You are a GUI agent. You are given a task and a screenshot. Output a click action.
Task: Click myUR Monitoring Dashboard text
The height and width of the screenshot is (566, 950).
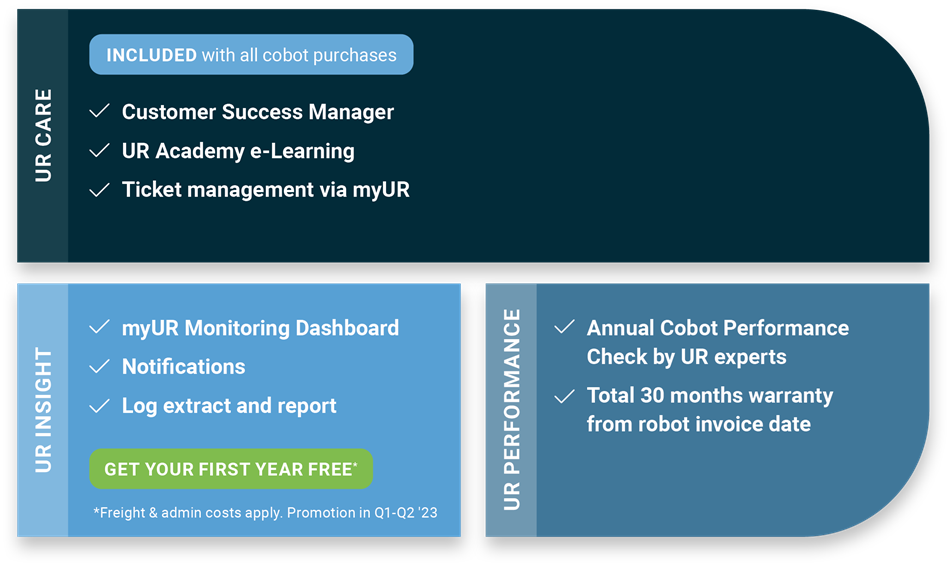pos(261,328)
